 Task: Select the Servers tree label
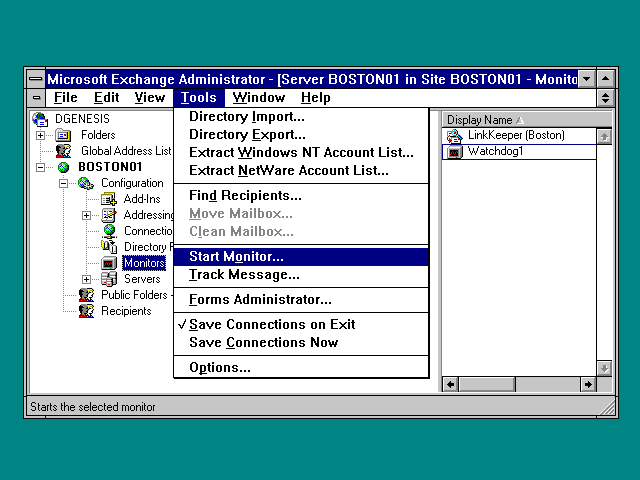142,279
